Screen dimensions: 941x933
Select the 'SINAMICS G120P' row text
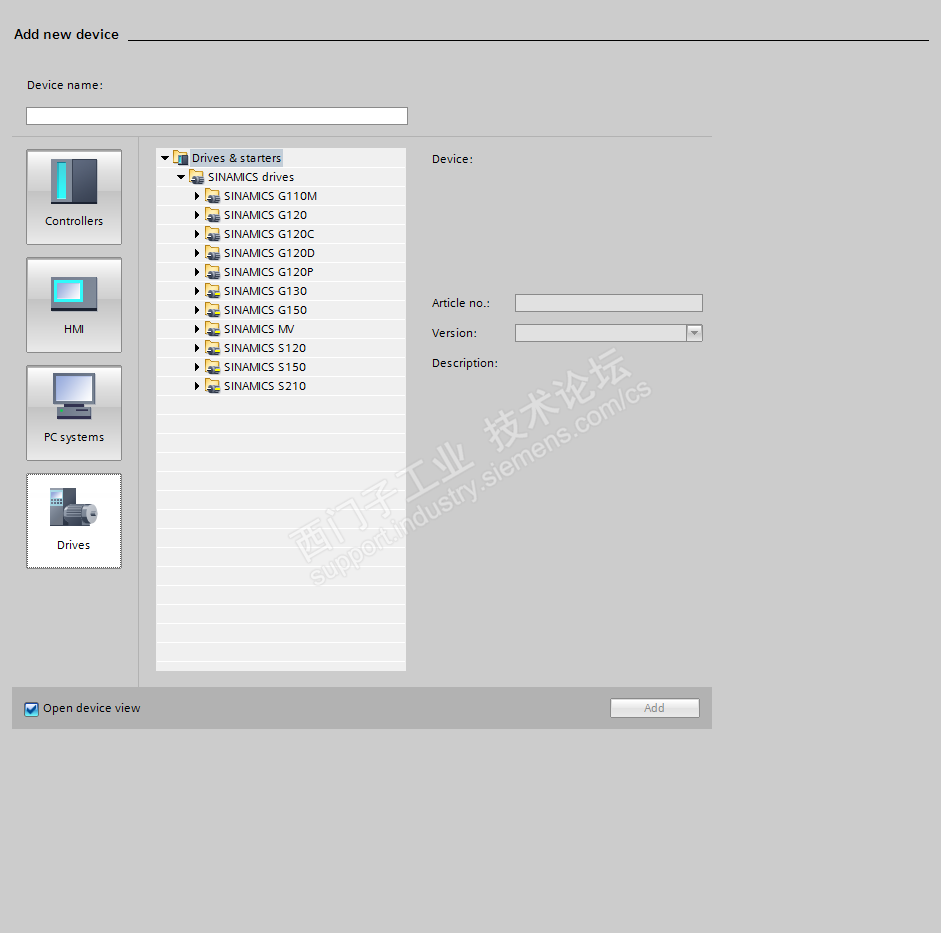(268, 272)
